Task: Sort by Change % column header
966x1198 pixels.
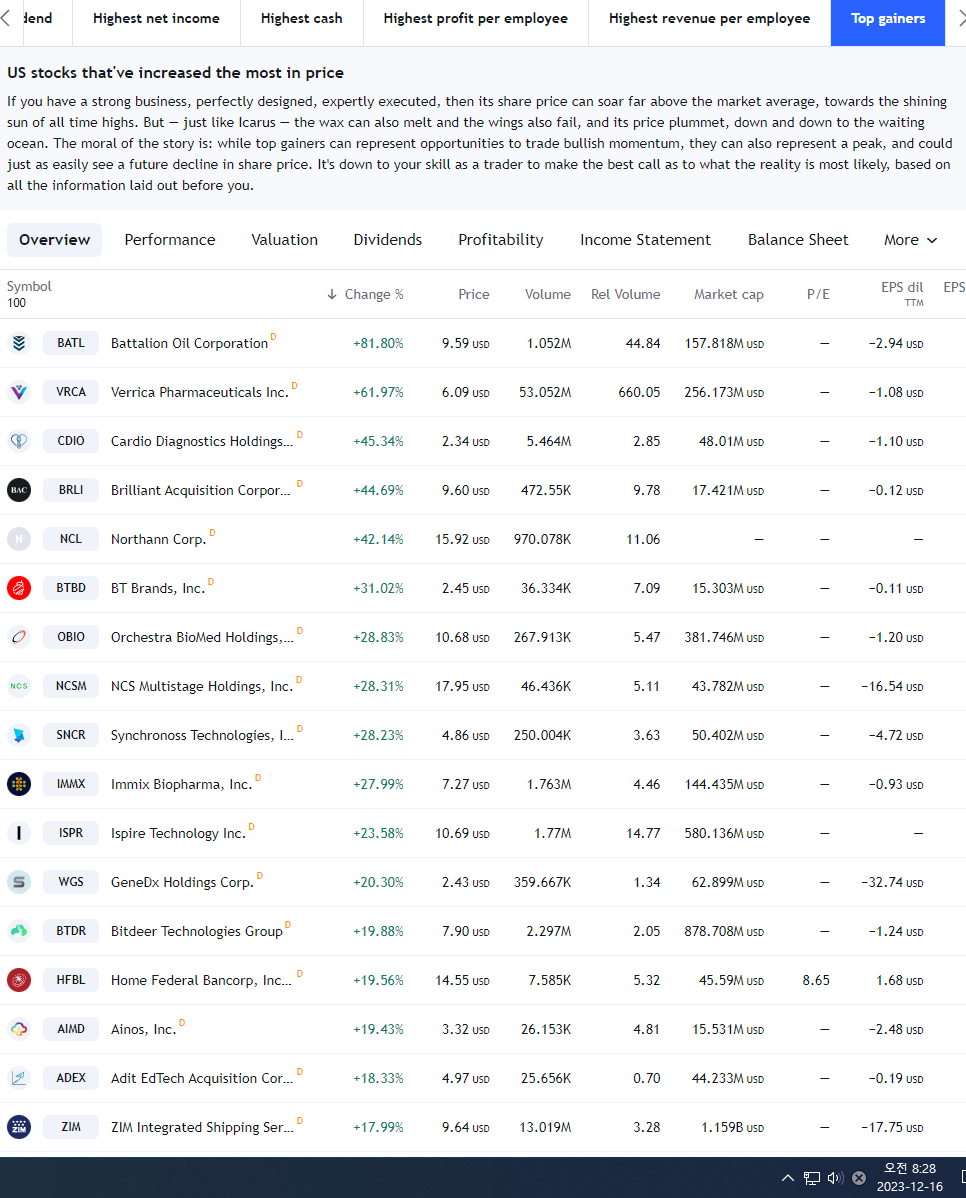Action: [x=365, y=294]
